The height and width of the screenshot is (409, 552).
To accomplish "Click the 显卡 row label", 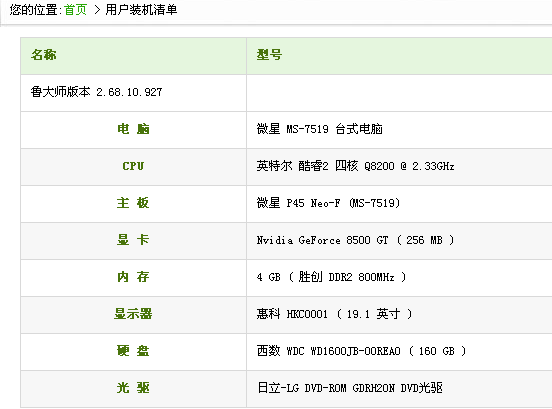I will [x=133, y=240].
